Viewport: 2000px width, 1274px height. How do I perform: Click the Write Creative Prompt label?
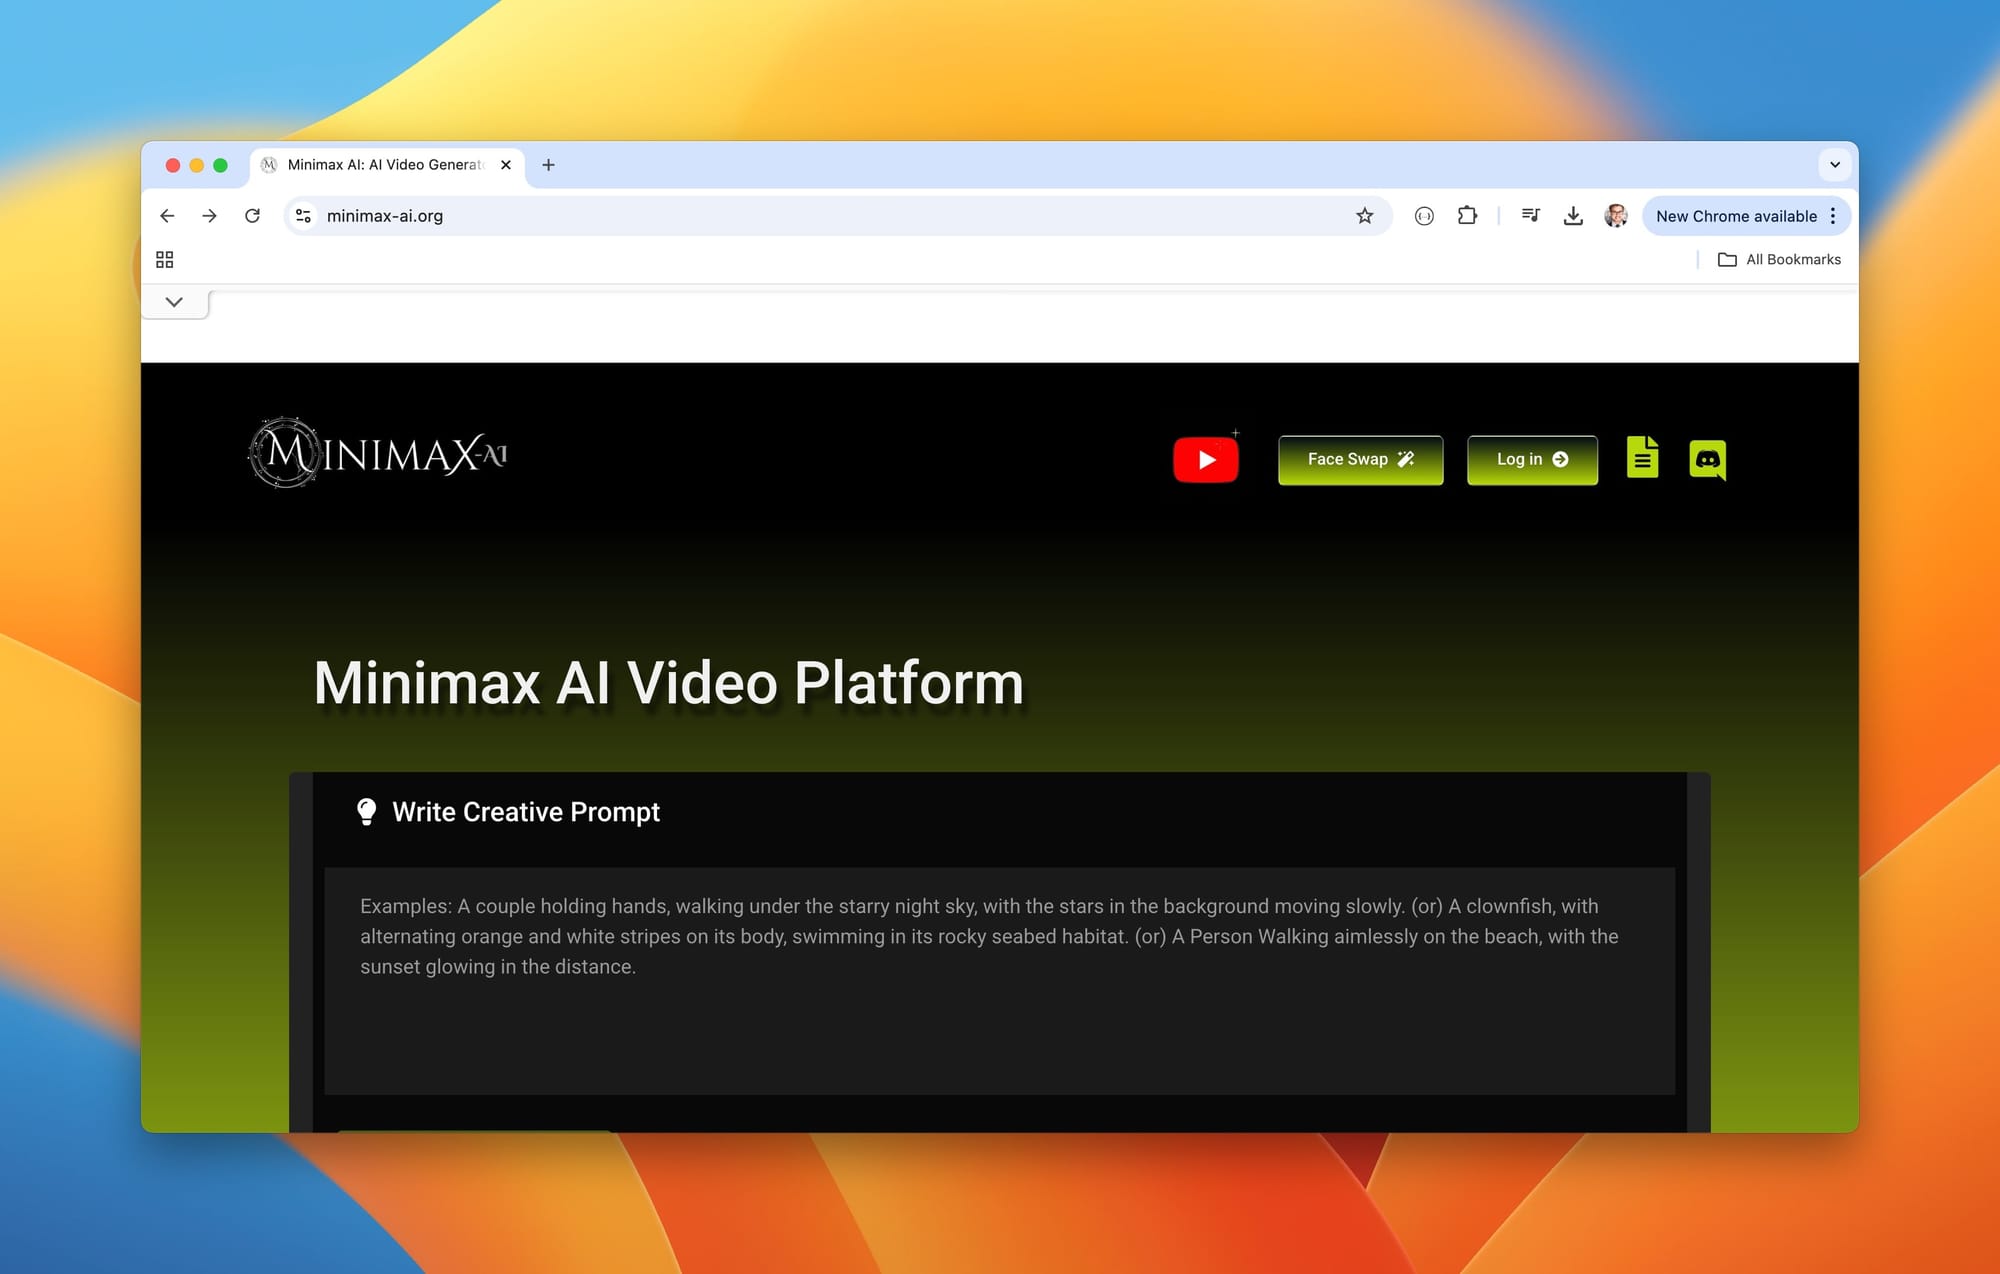coord(526,812)
